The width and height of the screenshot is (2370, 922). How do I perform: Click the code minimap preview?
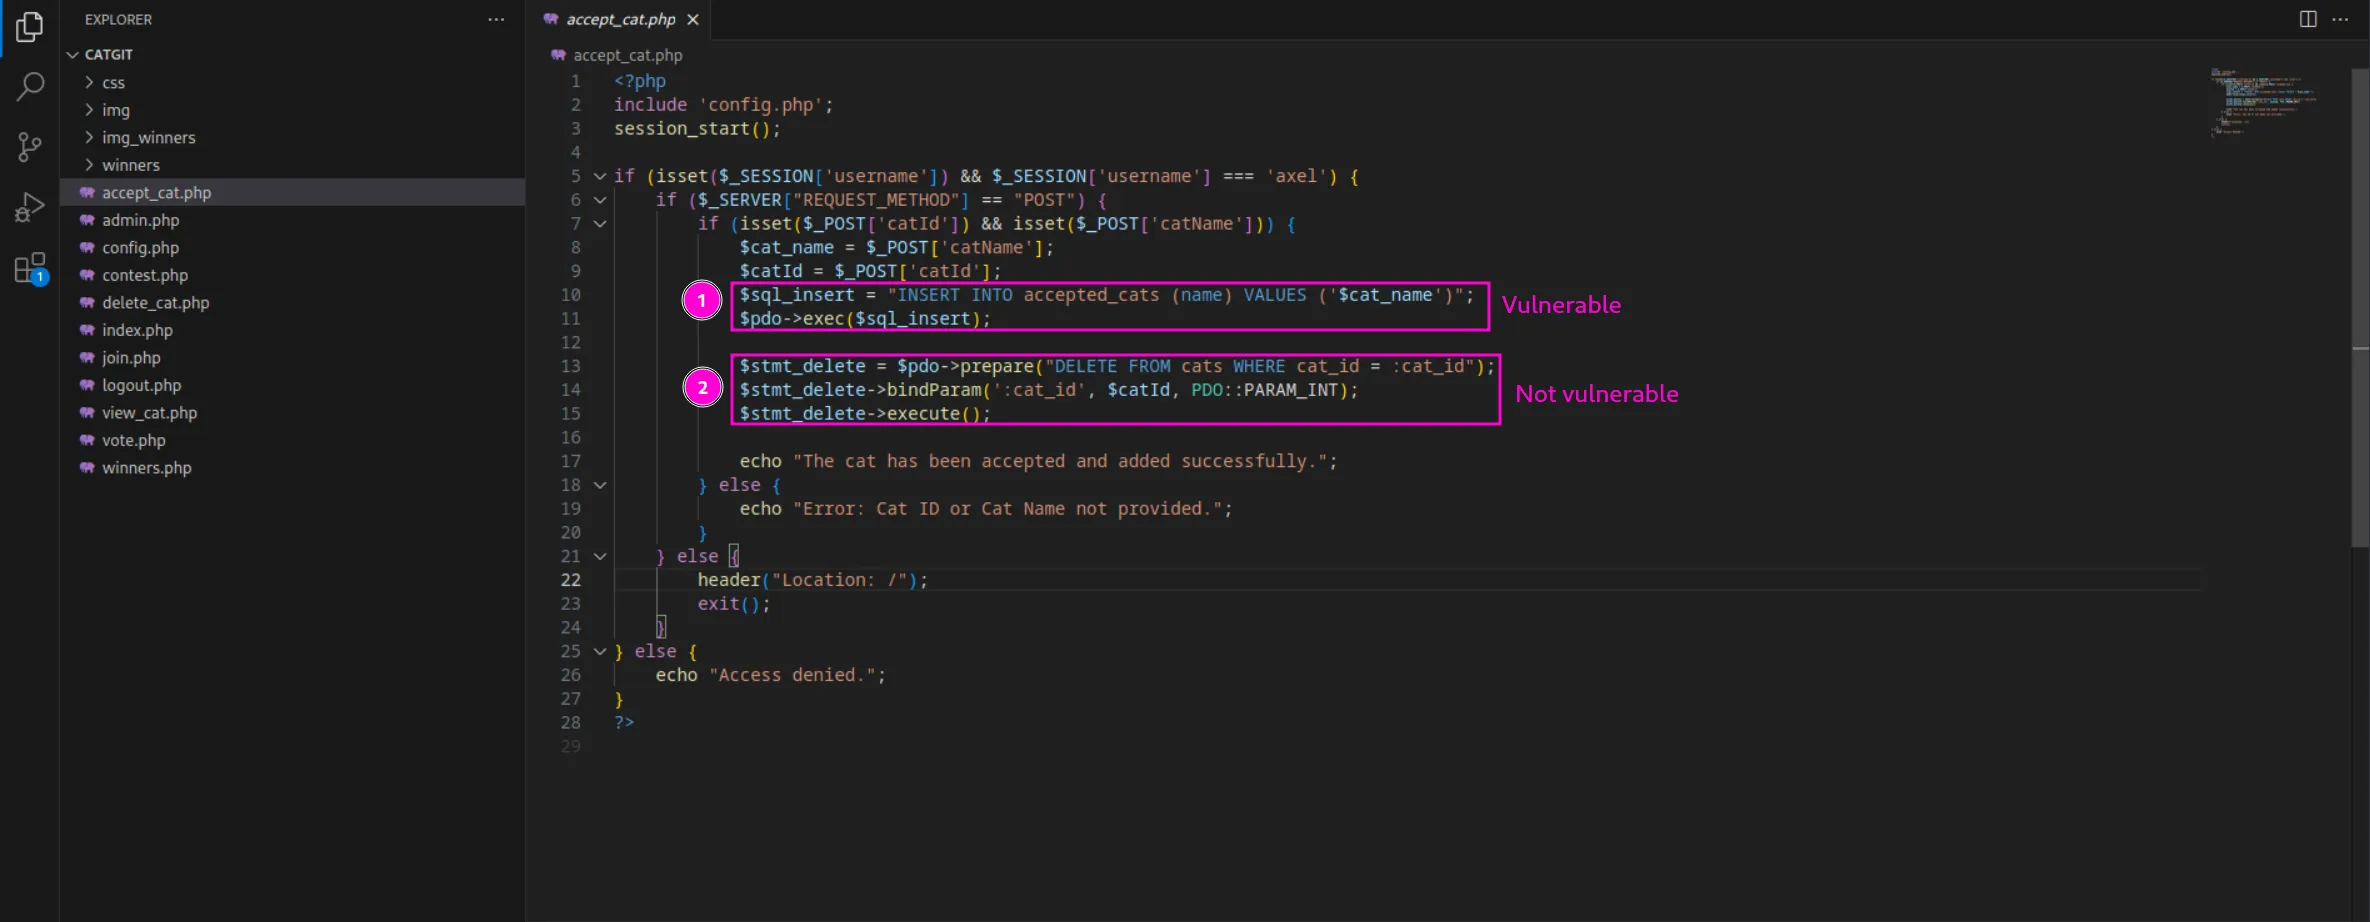tap(2263, 101)
